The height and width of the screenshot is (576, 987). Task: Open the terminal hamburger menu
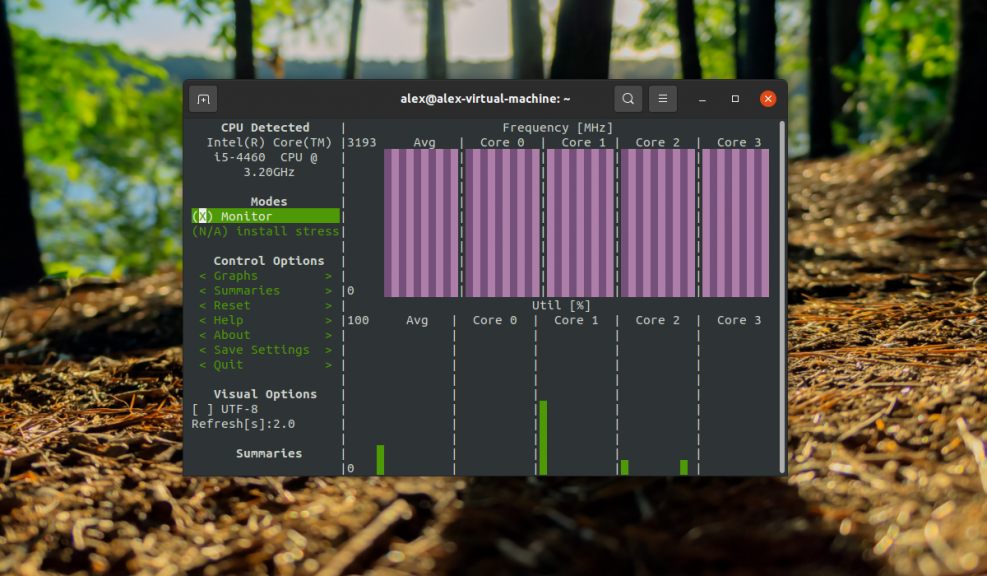pyautogui.click(x=662, y=99)
